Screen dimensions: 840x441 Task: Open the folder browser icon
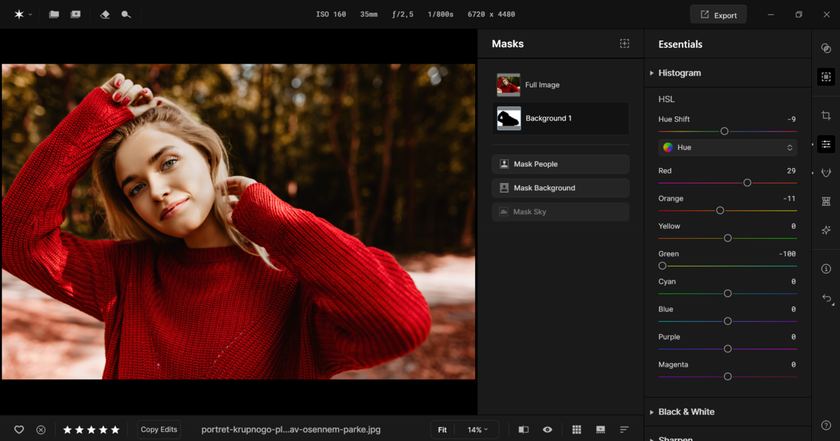pos(54,14)
